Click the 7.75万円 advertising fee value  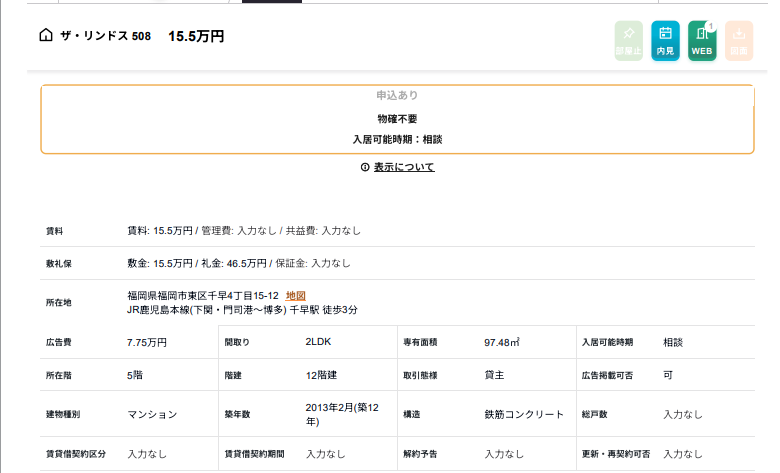(147, 342)
